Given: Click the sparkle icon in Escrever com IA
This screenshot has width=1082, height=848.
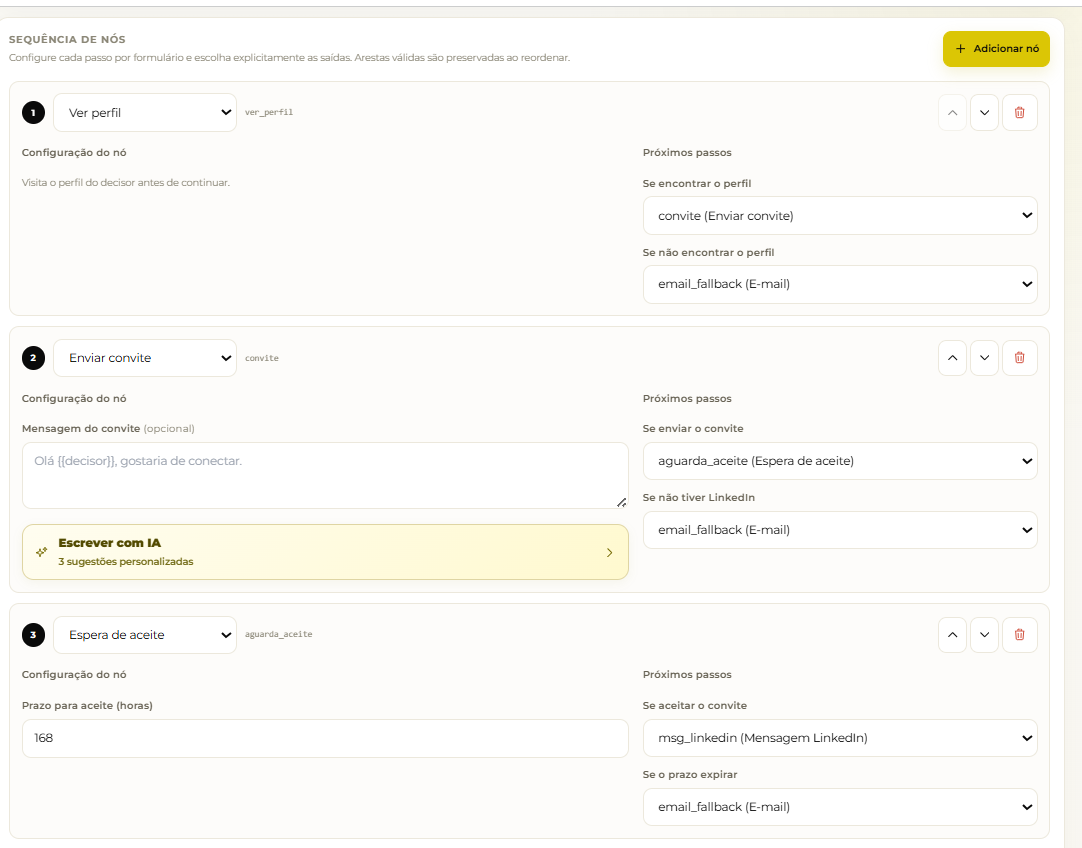Looking at the screenshot, I should point(41,552).
